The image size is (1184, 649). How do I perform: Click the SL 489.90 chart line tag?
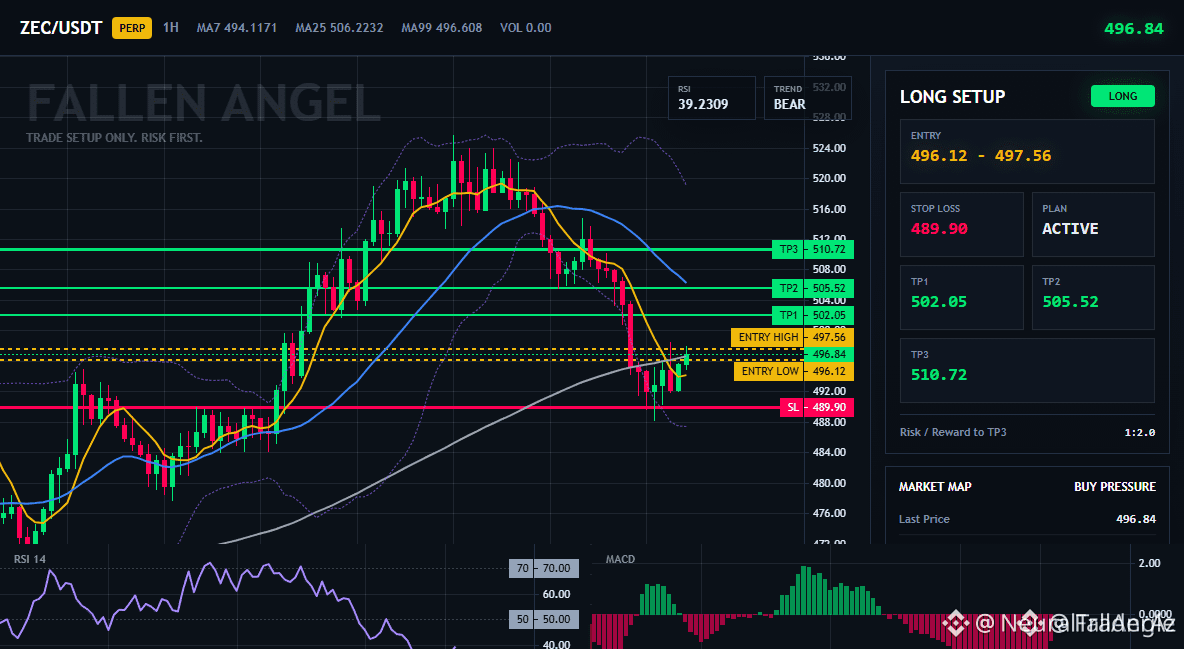click(817, 407)
